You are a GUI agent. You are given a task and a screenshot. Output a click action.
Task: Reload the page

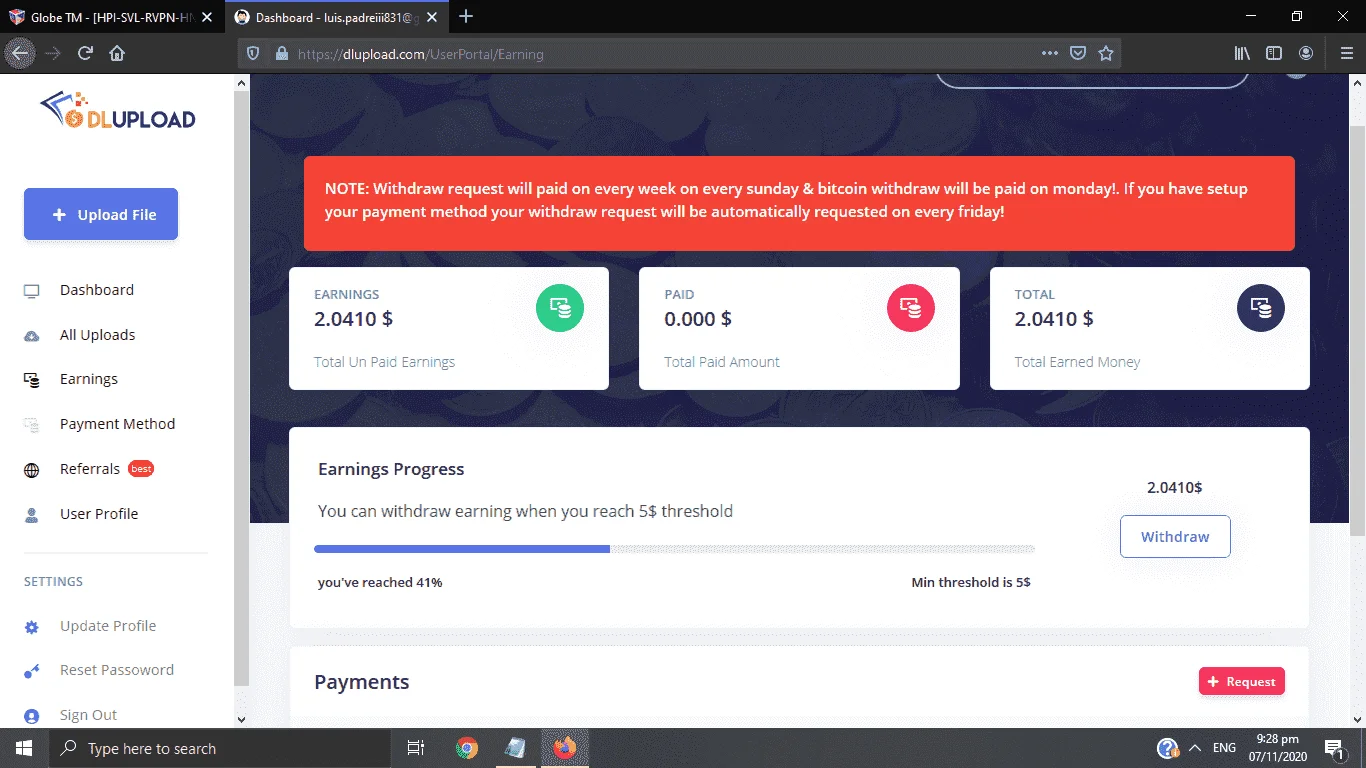[85, 54]
